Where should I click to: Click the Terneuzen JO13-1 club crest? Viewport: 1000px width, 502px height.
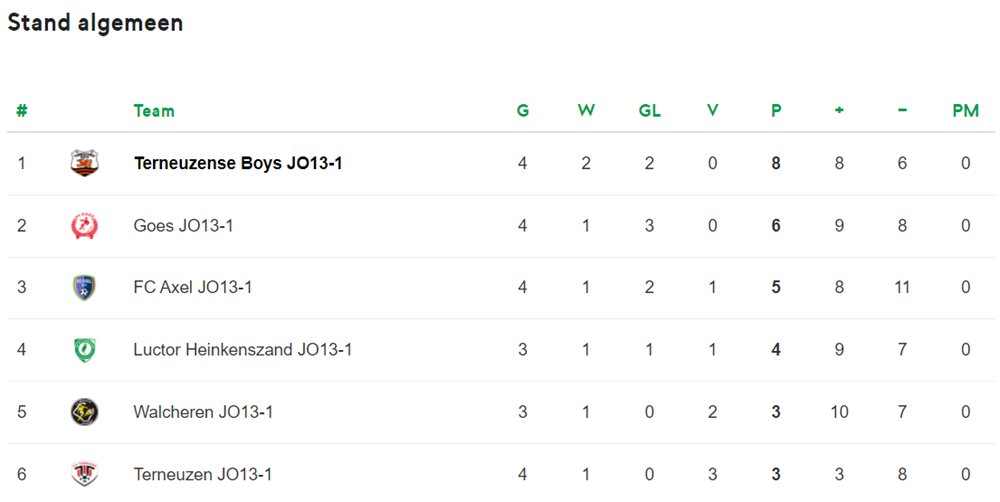coord(84,474)
